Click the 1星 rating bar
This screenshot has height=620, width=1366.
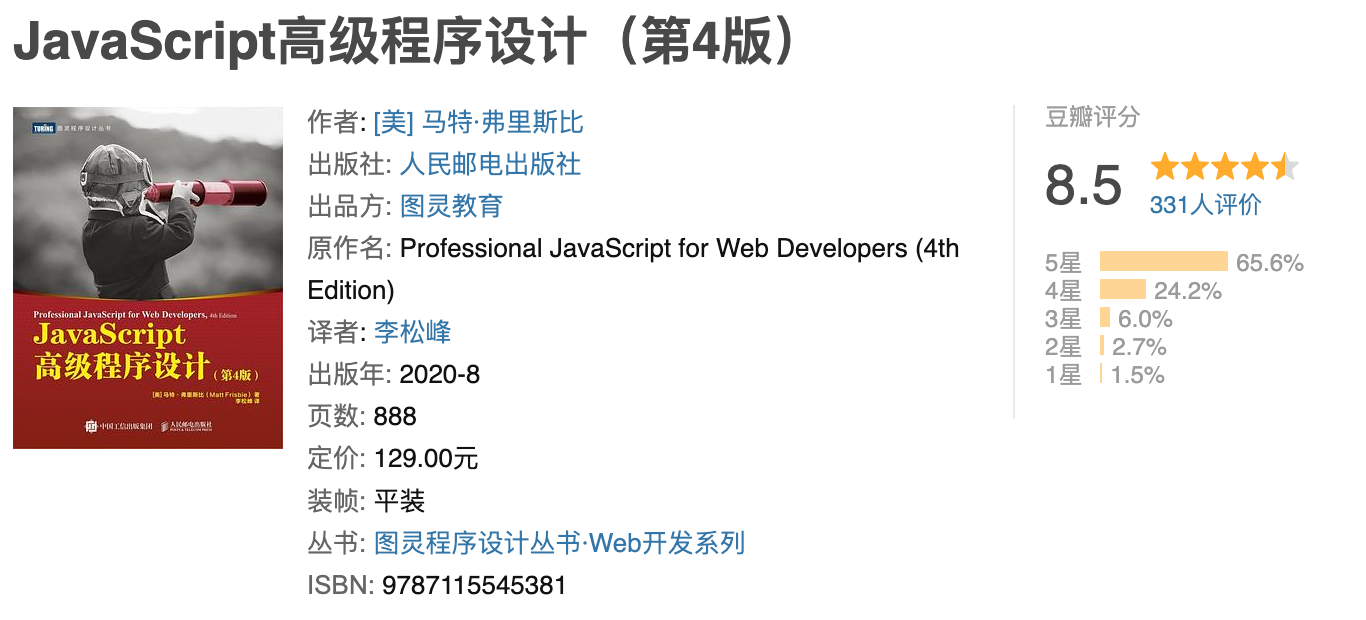coord(1101,374)
